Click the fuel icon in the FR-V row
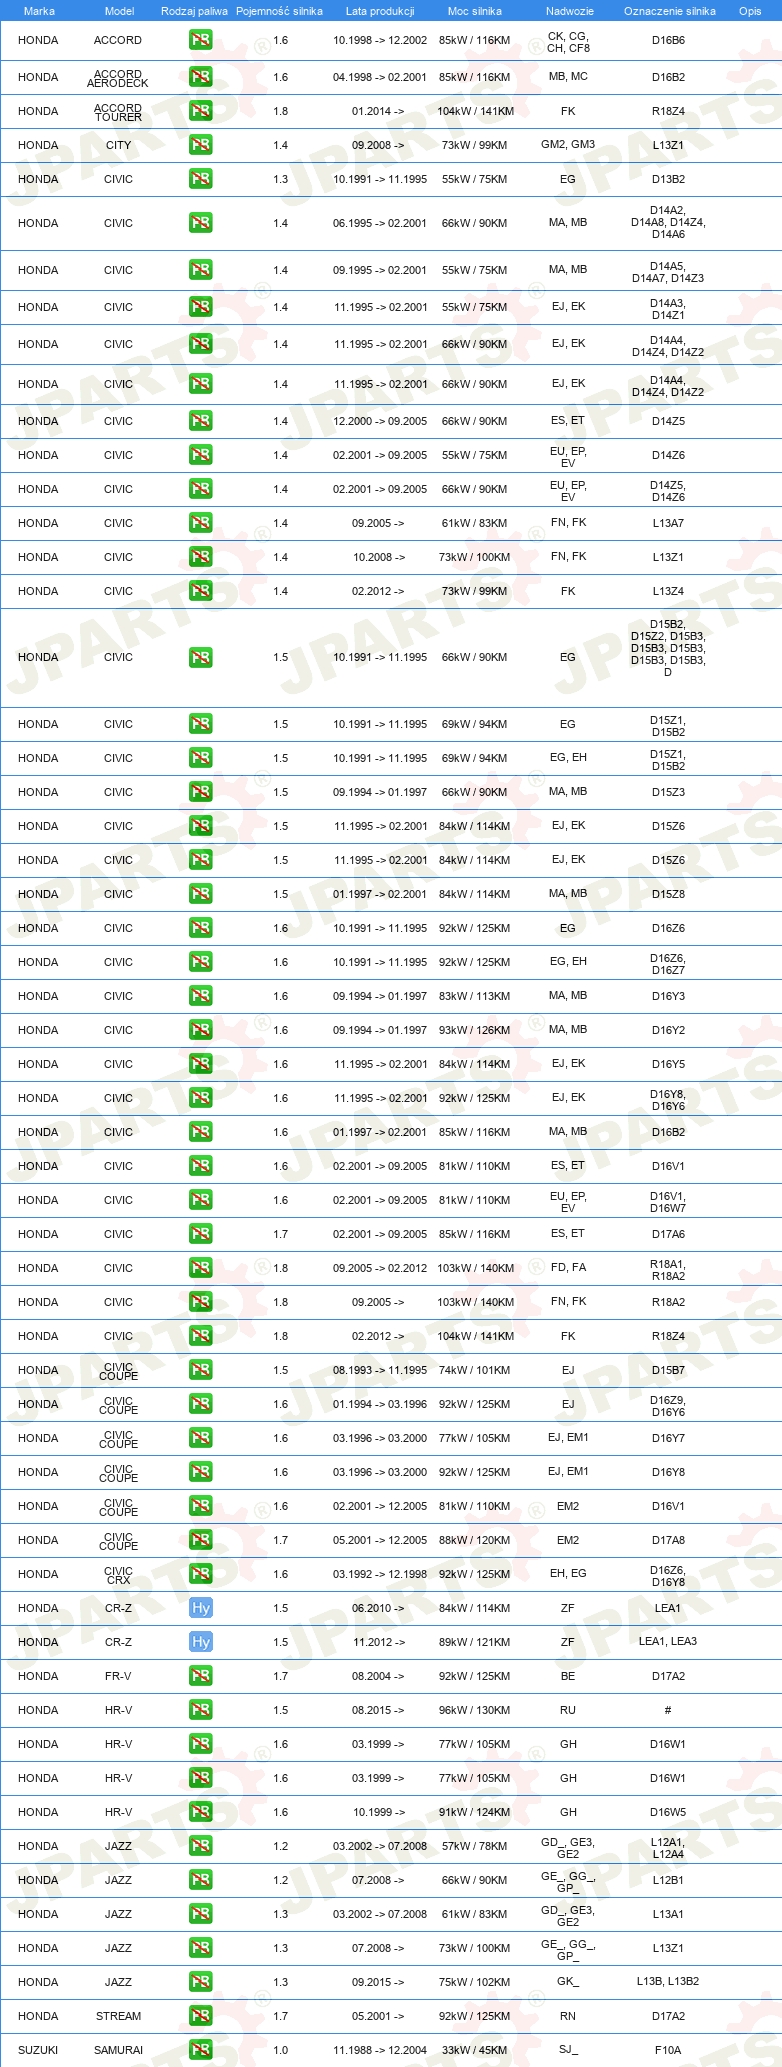This screenshot has width=782, height=2067. tap(200, 1676)
